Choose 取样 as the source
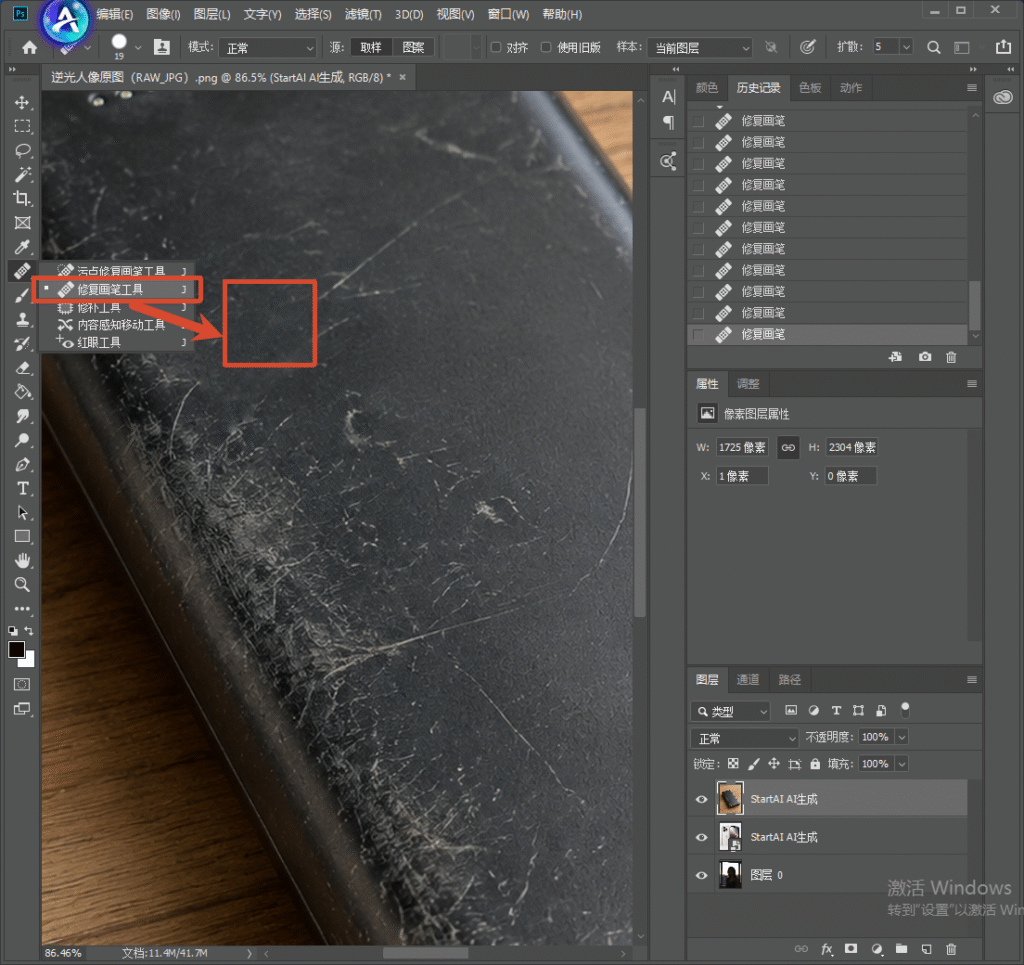The width and height of the screenshot is (1024, 965). click(x=371, y=47)
